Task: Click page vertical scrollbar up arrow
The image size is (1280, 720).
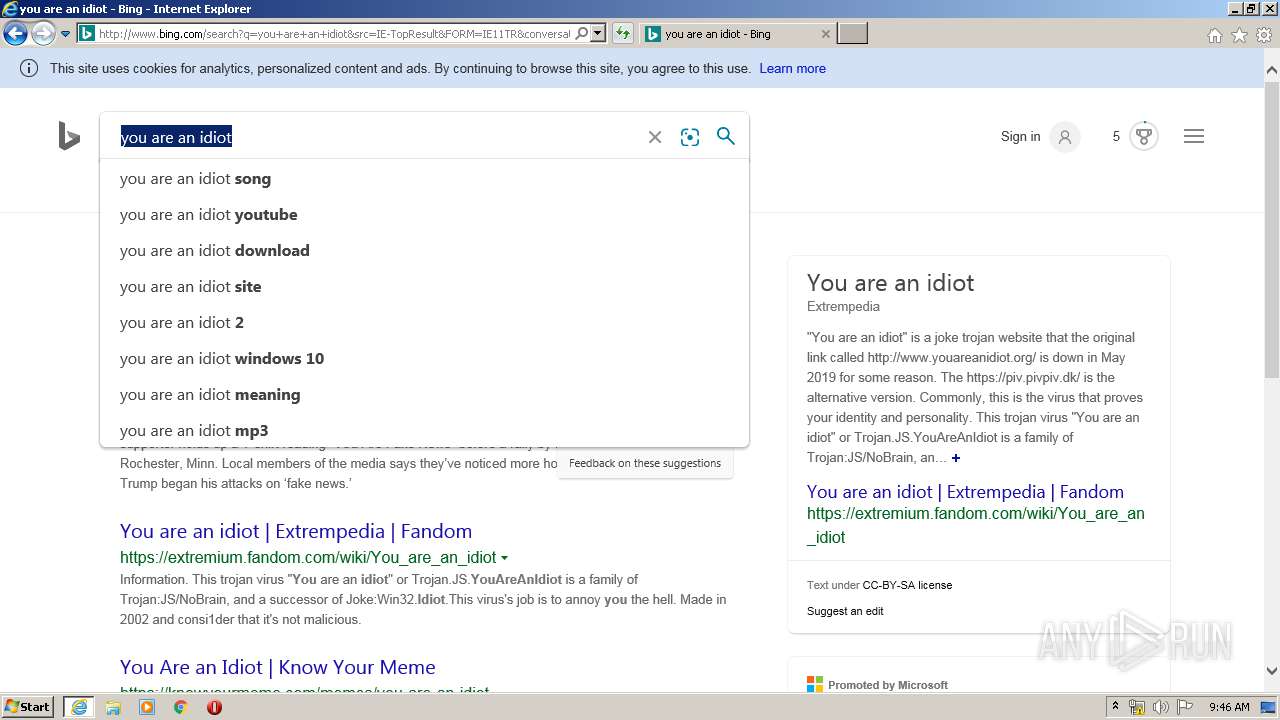Action: point(1272,70)
